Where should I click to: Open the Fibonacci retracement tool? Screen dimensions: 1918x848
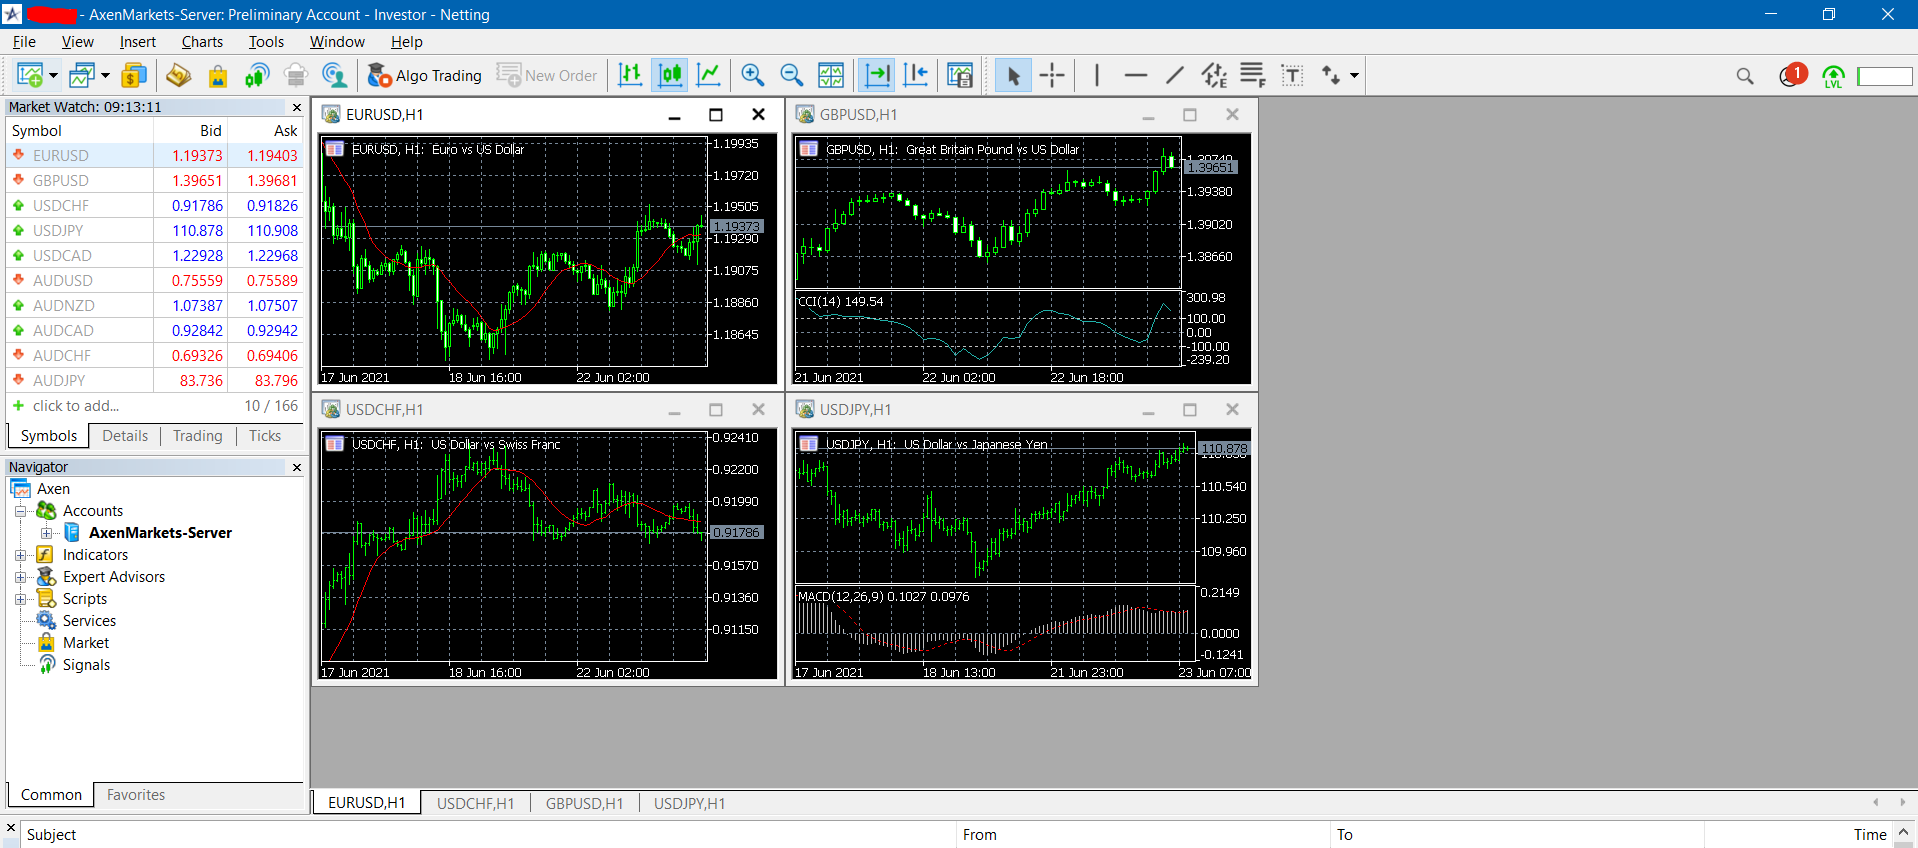(x=1252, y=75)
